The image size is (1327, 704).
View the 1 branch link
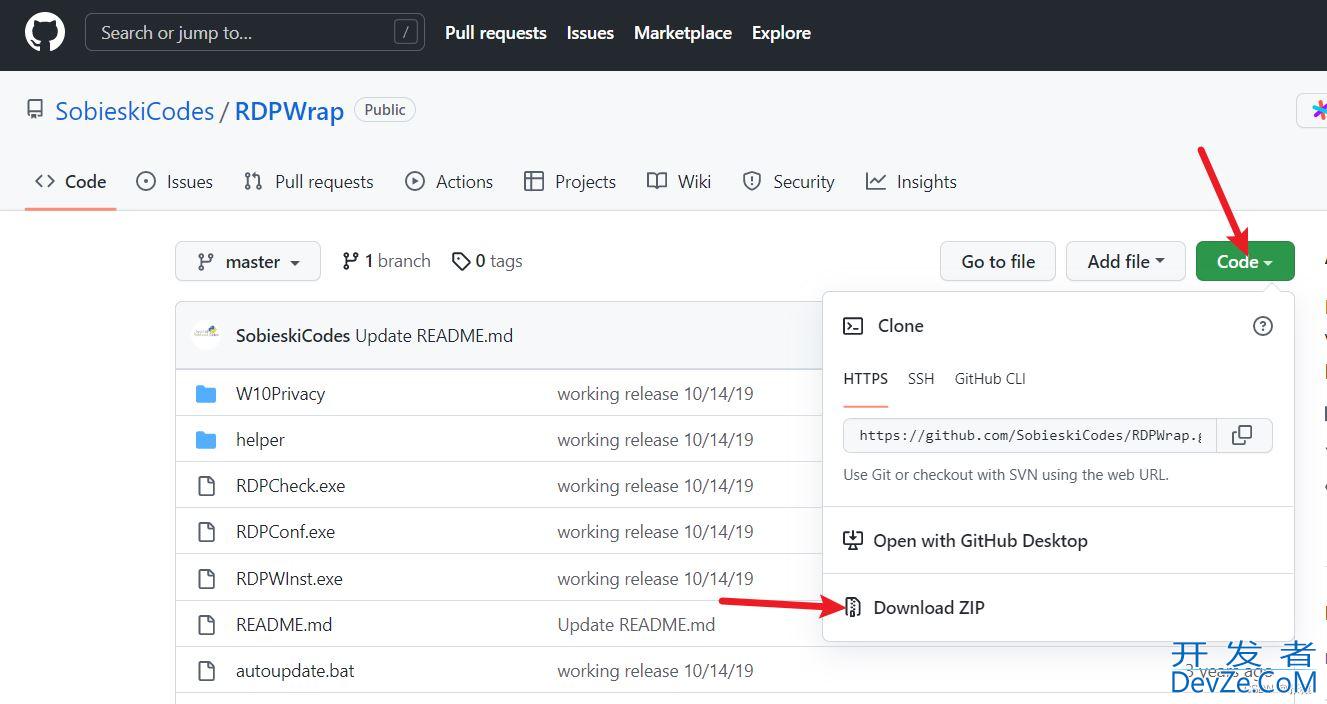386,261
